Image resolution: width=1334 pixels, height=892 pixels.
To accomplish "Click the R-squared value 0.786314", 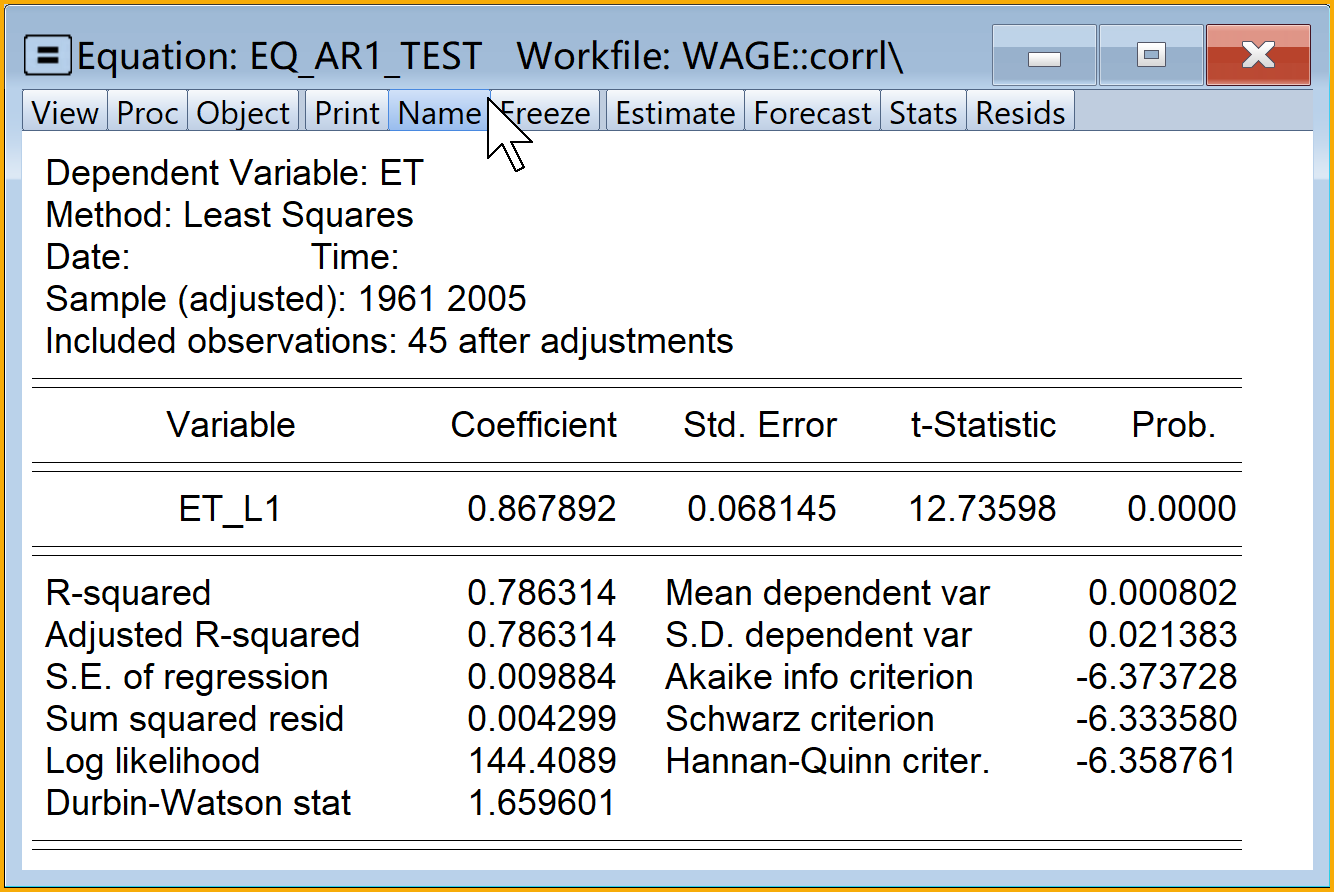I will (x=542, y=593).
